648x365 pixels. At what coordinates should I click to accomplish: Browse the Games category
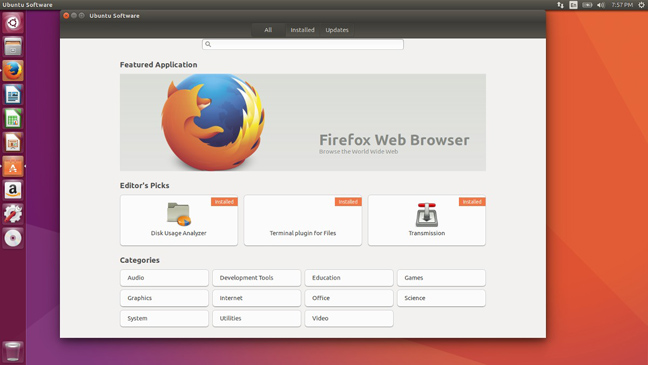441,278
